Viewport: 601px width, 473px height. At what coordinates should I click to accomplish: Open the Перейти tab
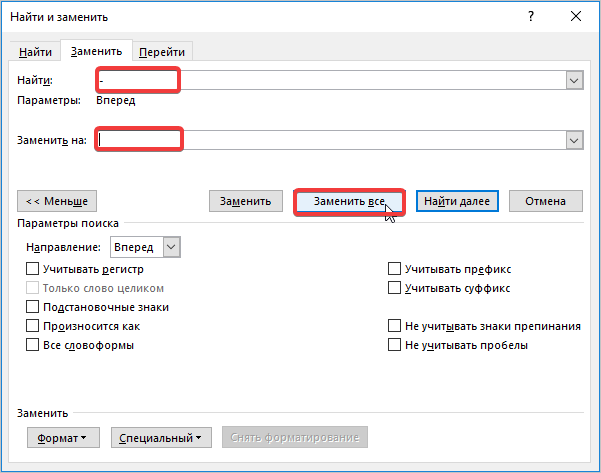tap(162, 52)
